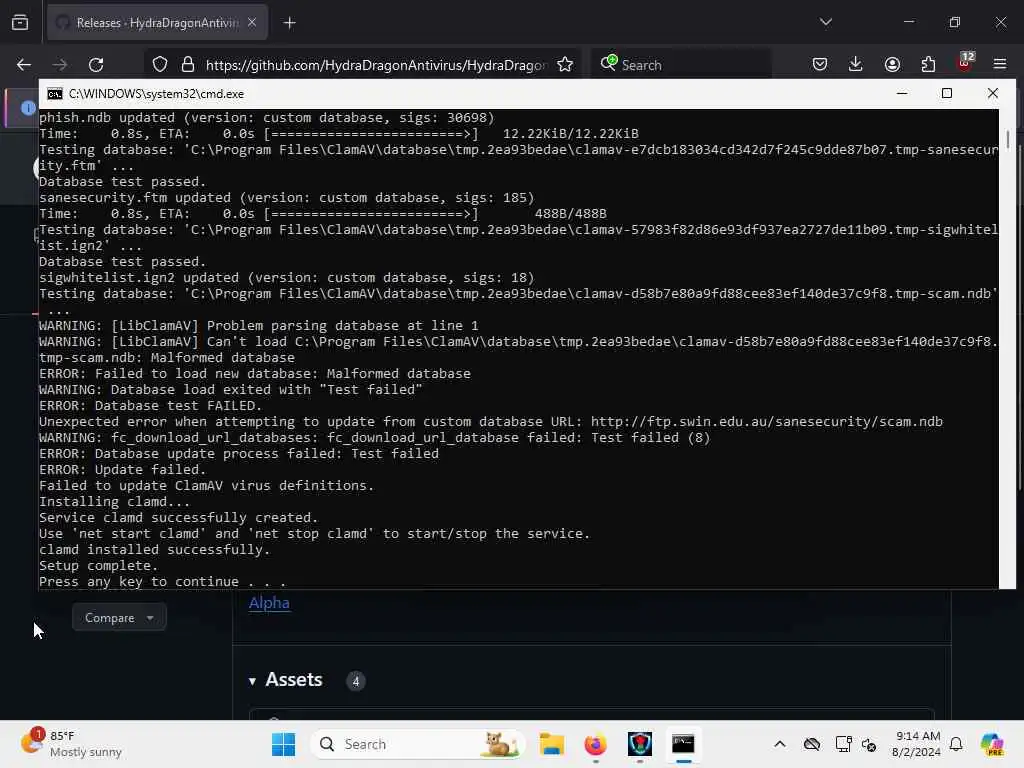Collapse the Assets section triangle
The height and width of the screenshot is (768, 1024).
coord(252,681)
